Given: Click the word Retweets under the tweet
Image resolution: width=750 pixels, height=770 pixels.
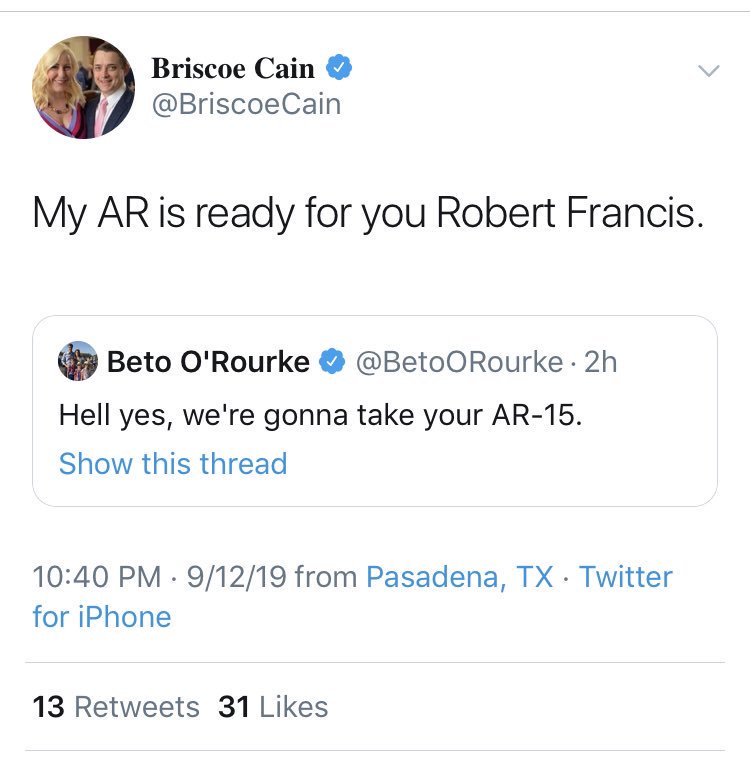Looking at the screenshot, I should (x=137, y=707).
